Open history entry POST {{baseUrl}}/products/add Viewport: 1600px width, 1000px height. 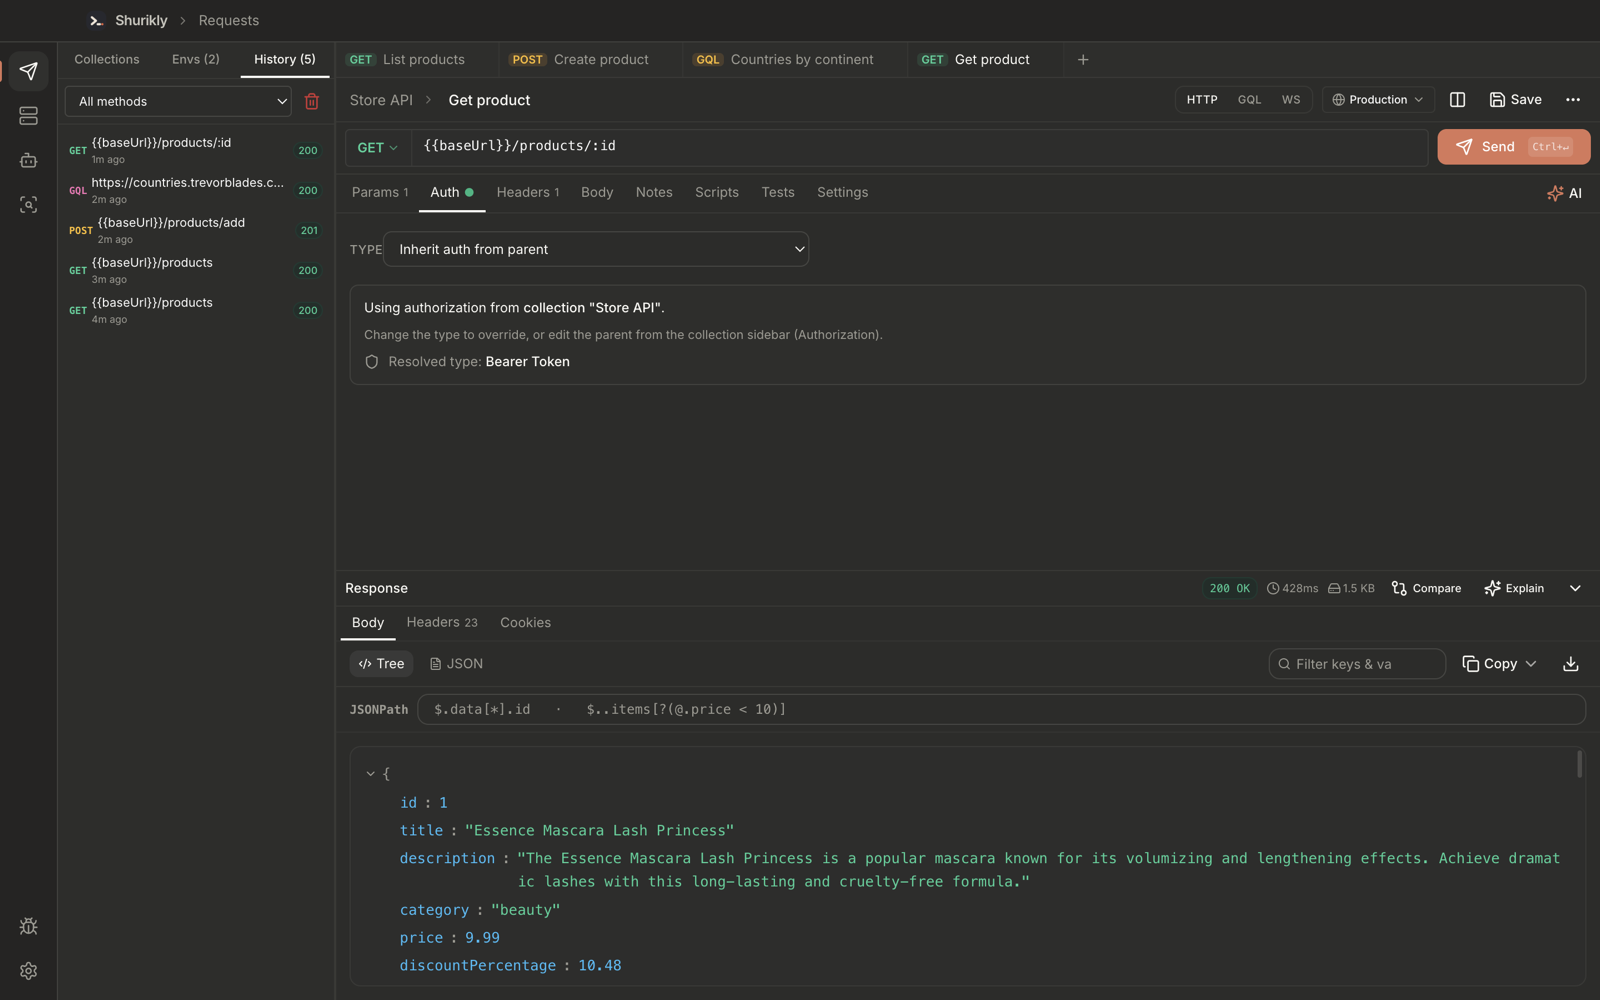point(195,230)
